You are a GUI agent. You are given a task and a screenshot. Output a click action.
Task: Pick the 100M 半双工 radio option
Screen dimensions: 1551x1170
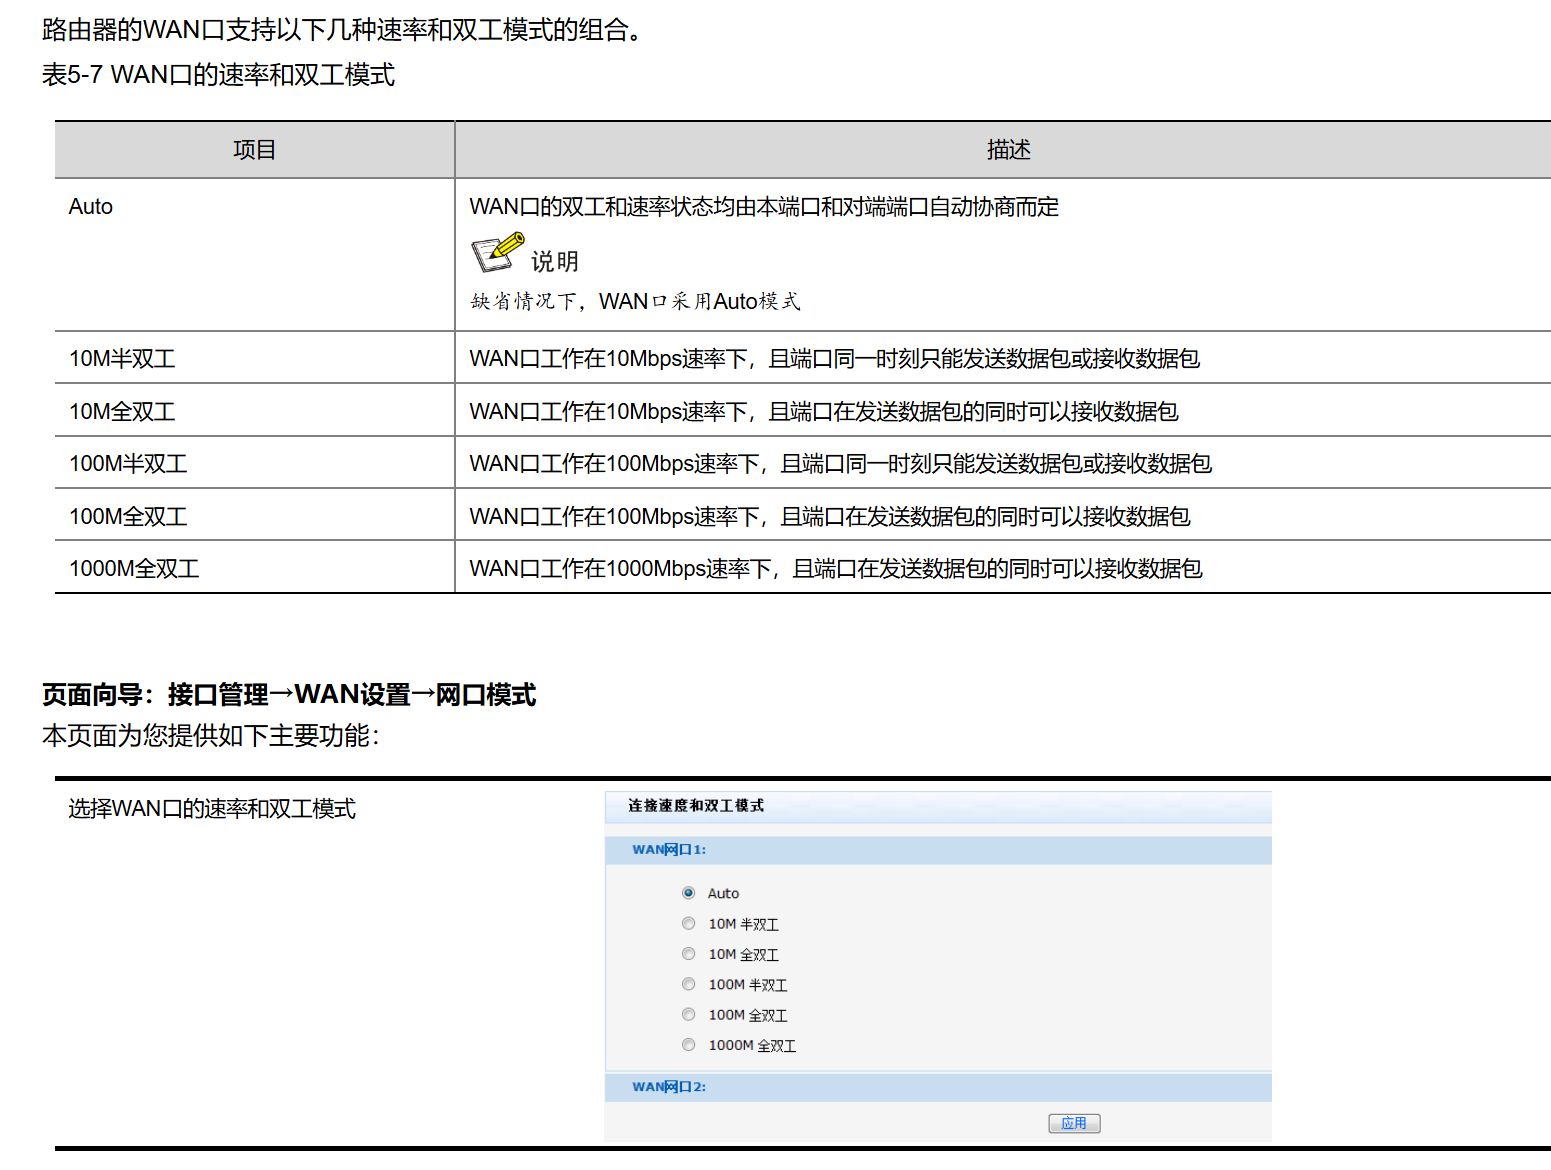click(x=688, y=984)
